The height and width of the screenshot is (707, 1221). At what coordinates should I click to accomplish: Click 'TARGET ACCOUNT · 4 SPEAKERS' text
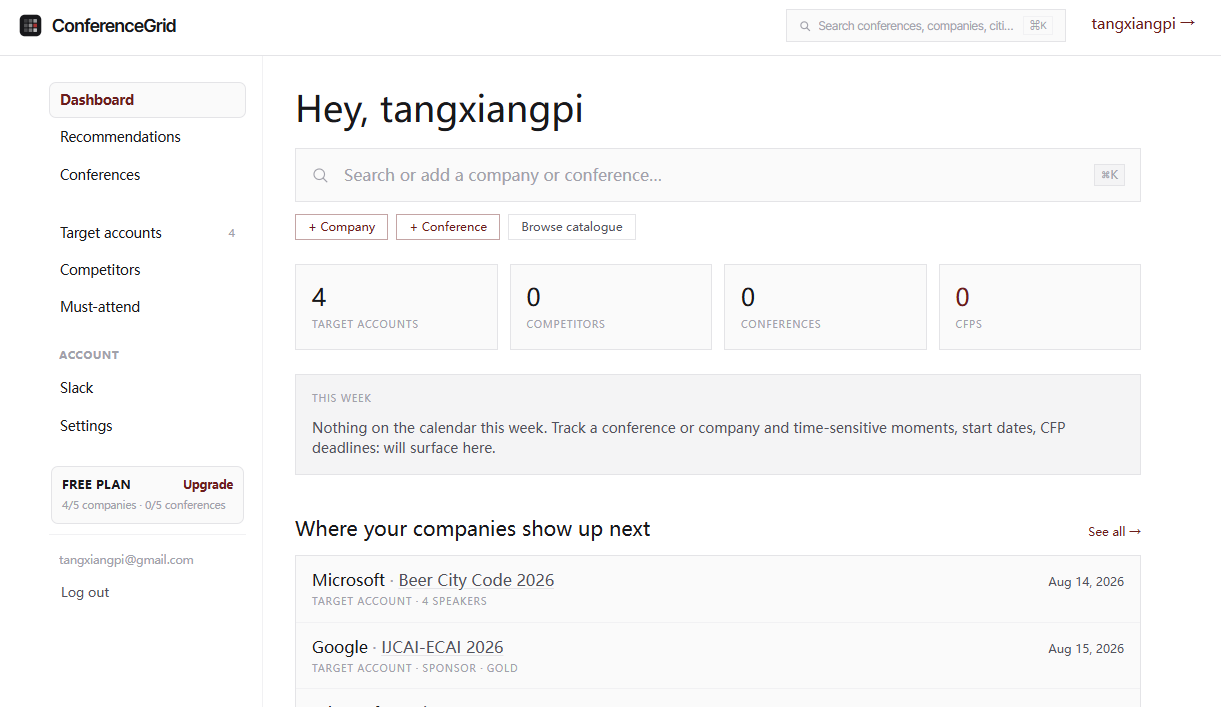click(399, 602)
